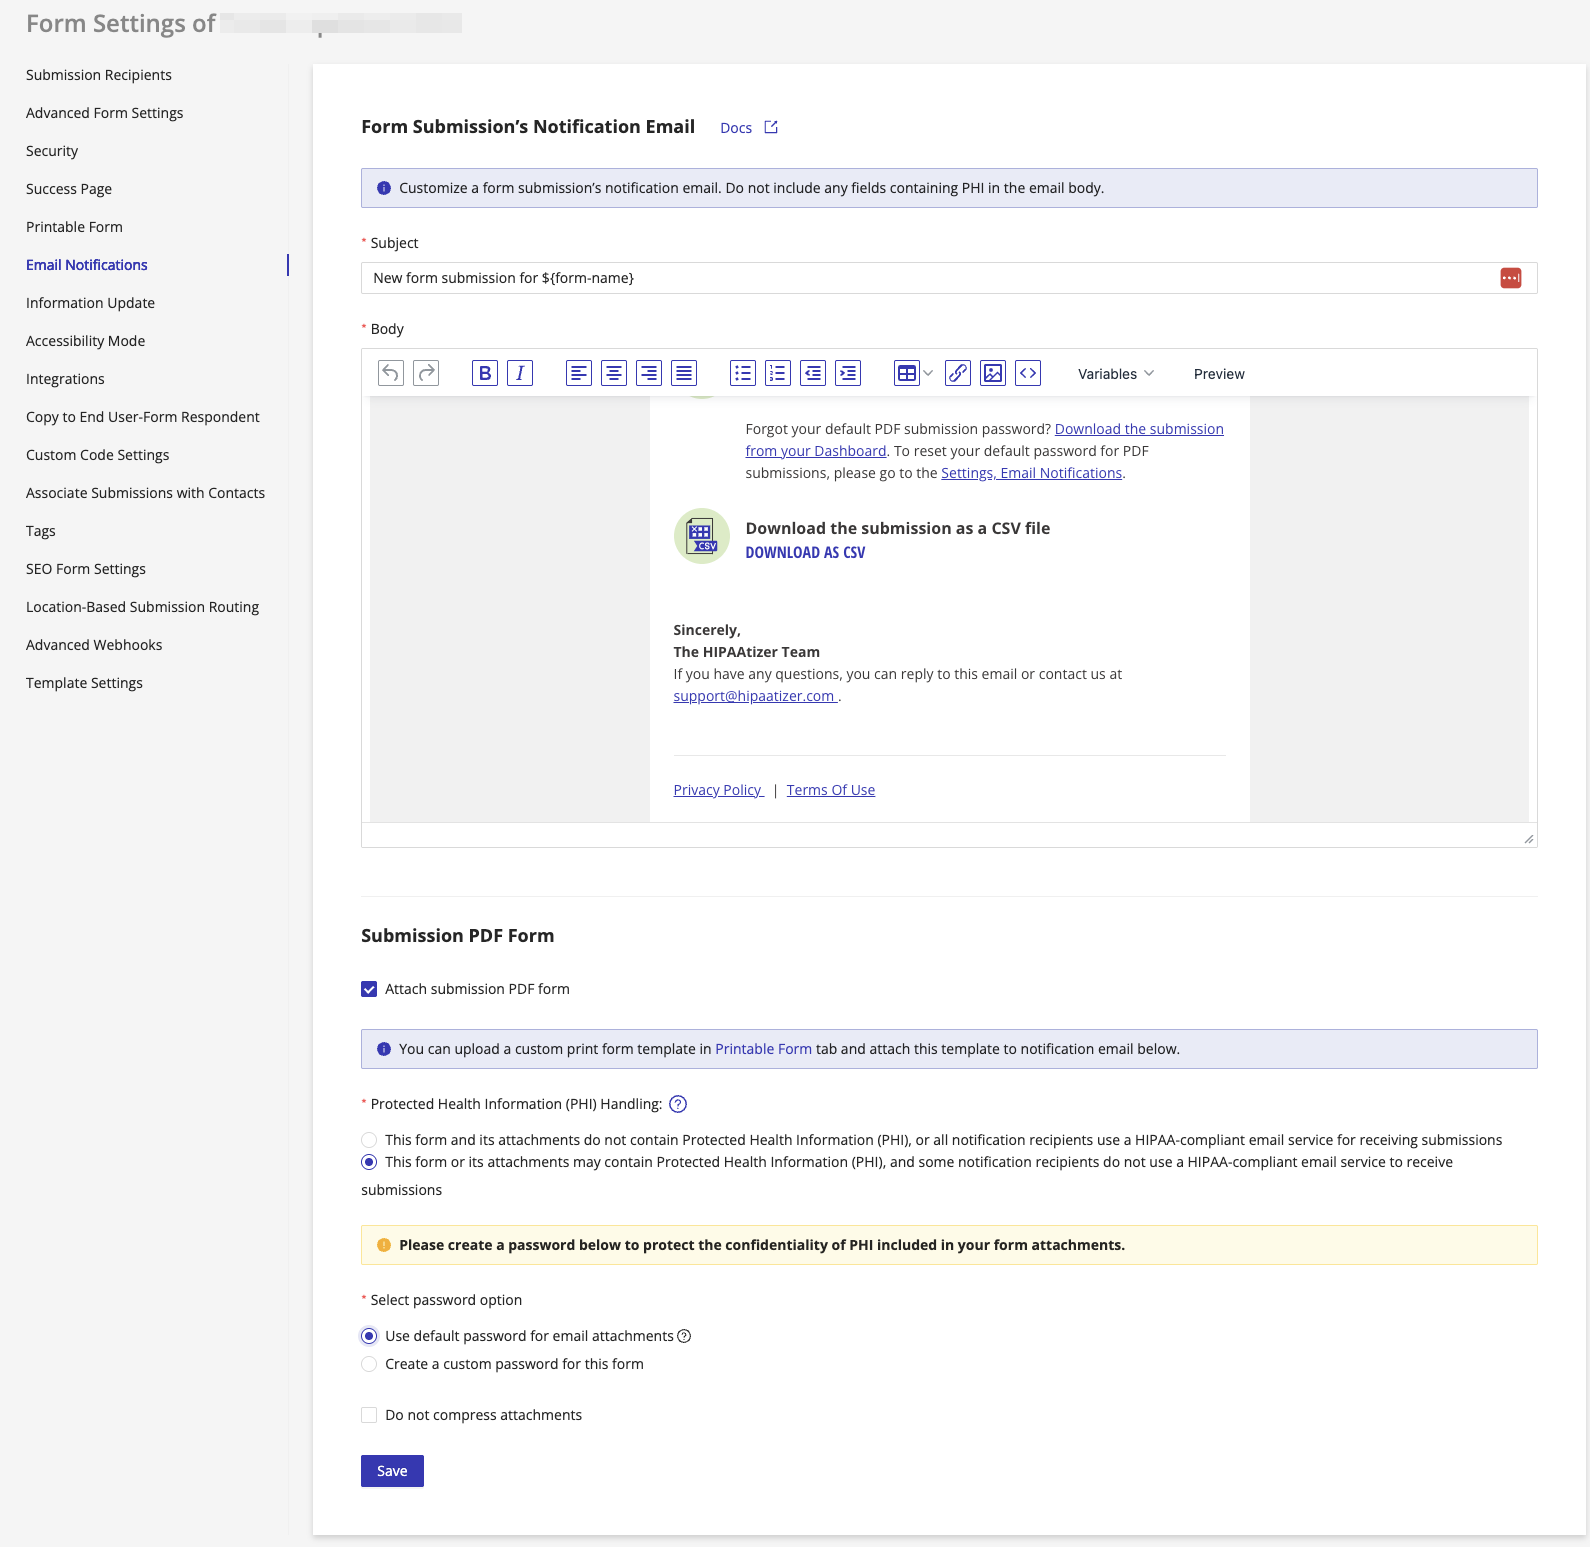1590x1547 pixels.
Task: Open SEO Form Settings
Action: (x=86, y=569)
